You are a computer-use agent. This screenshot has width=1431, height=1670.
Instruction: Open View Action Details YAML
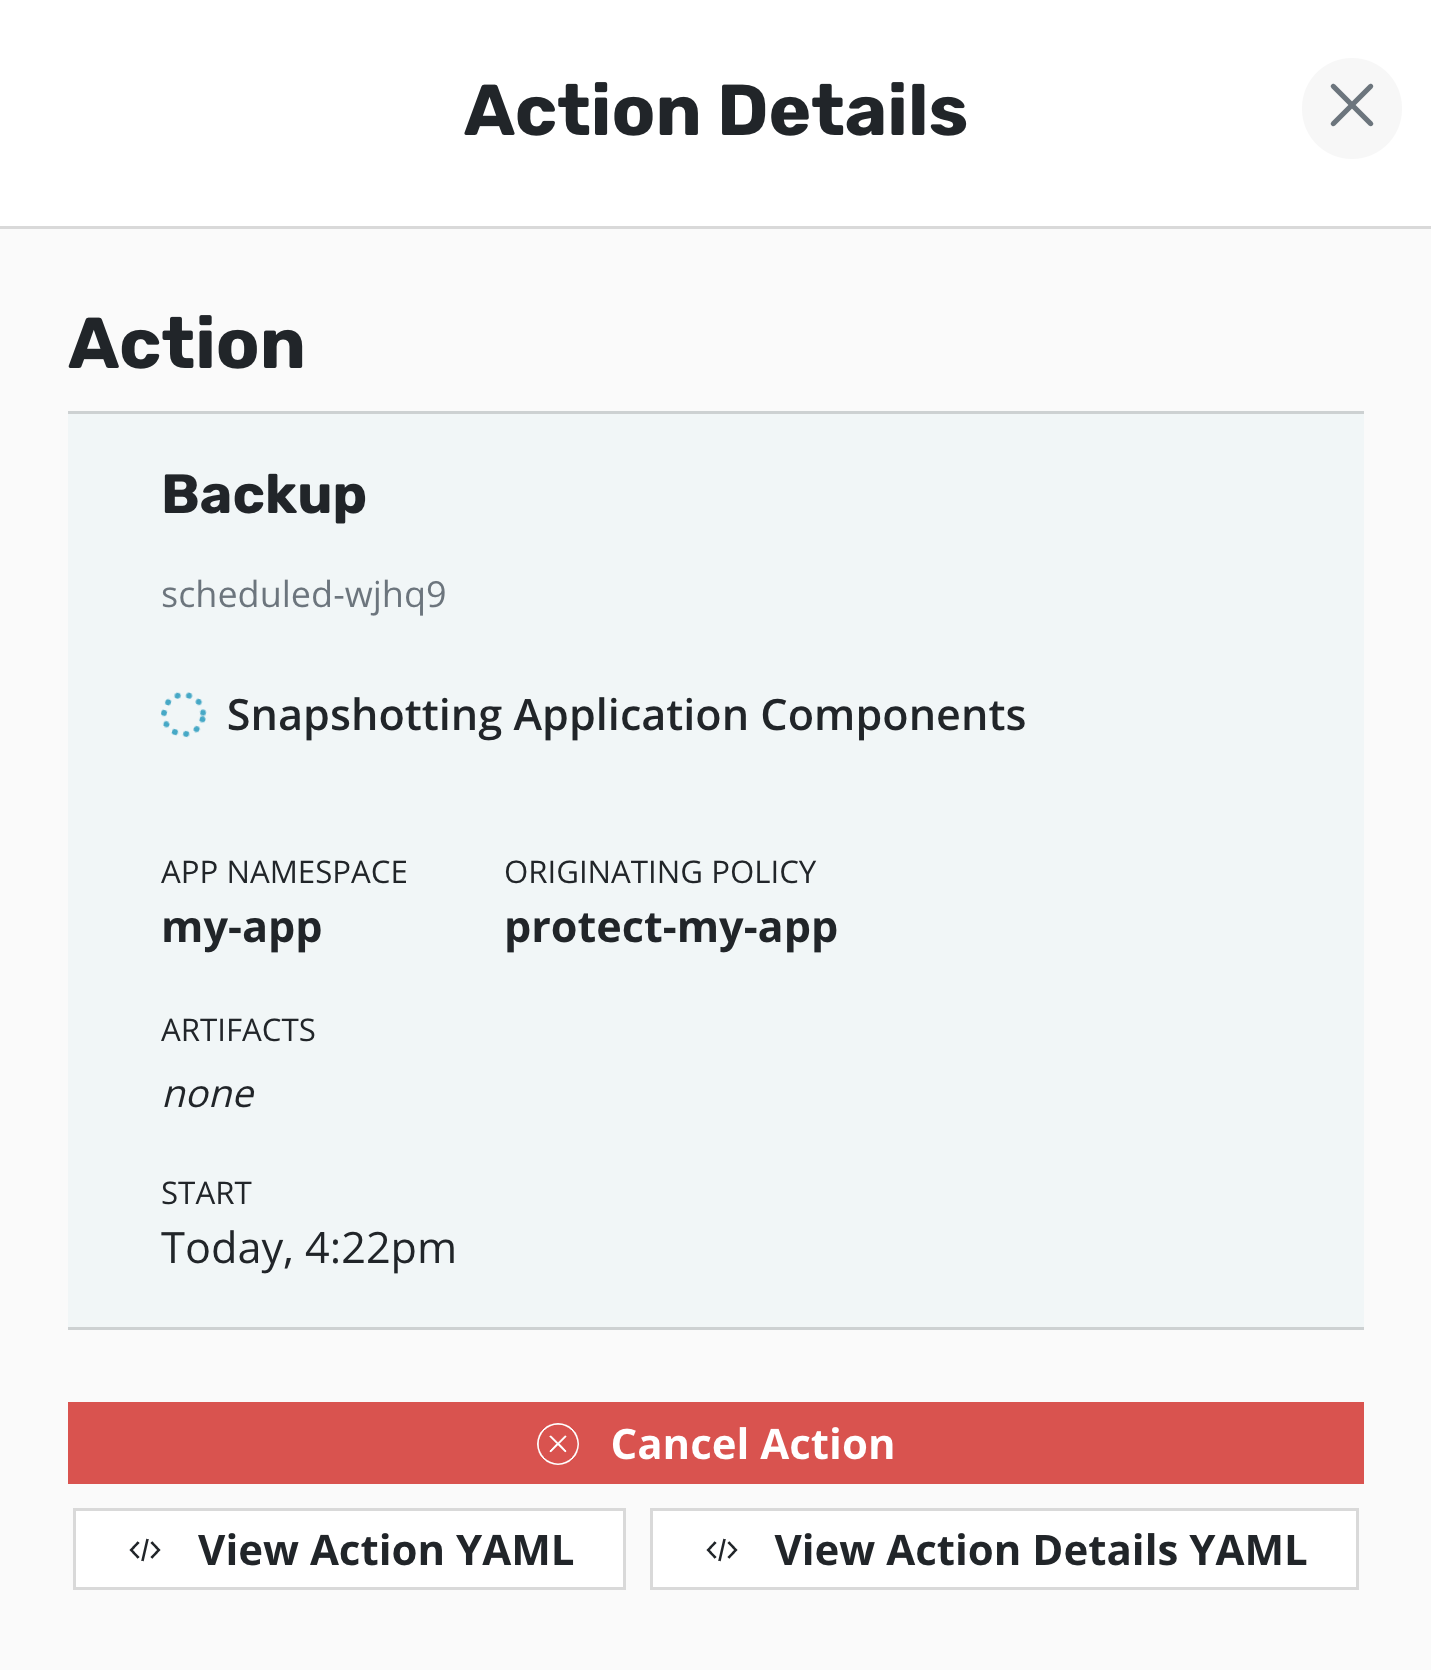(x=1004, y=1550)
